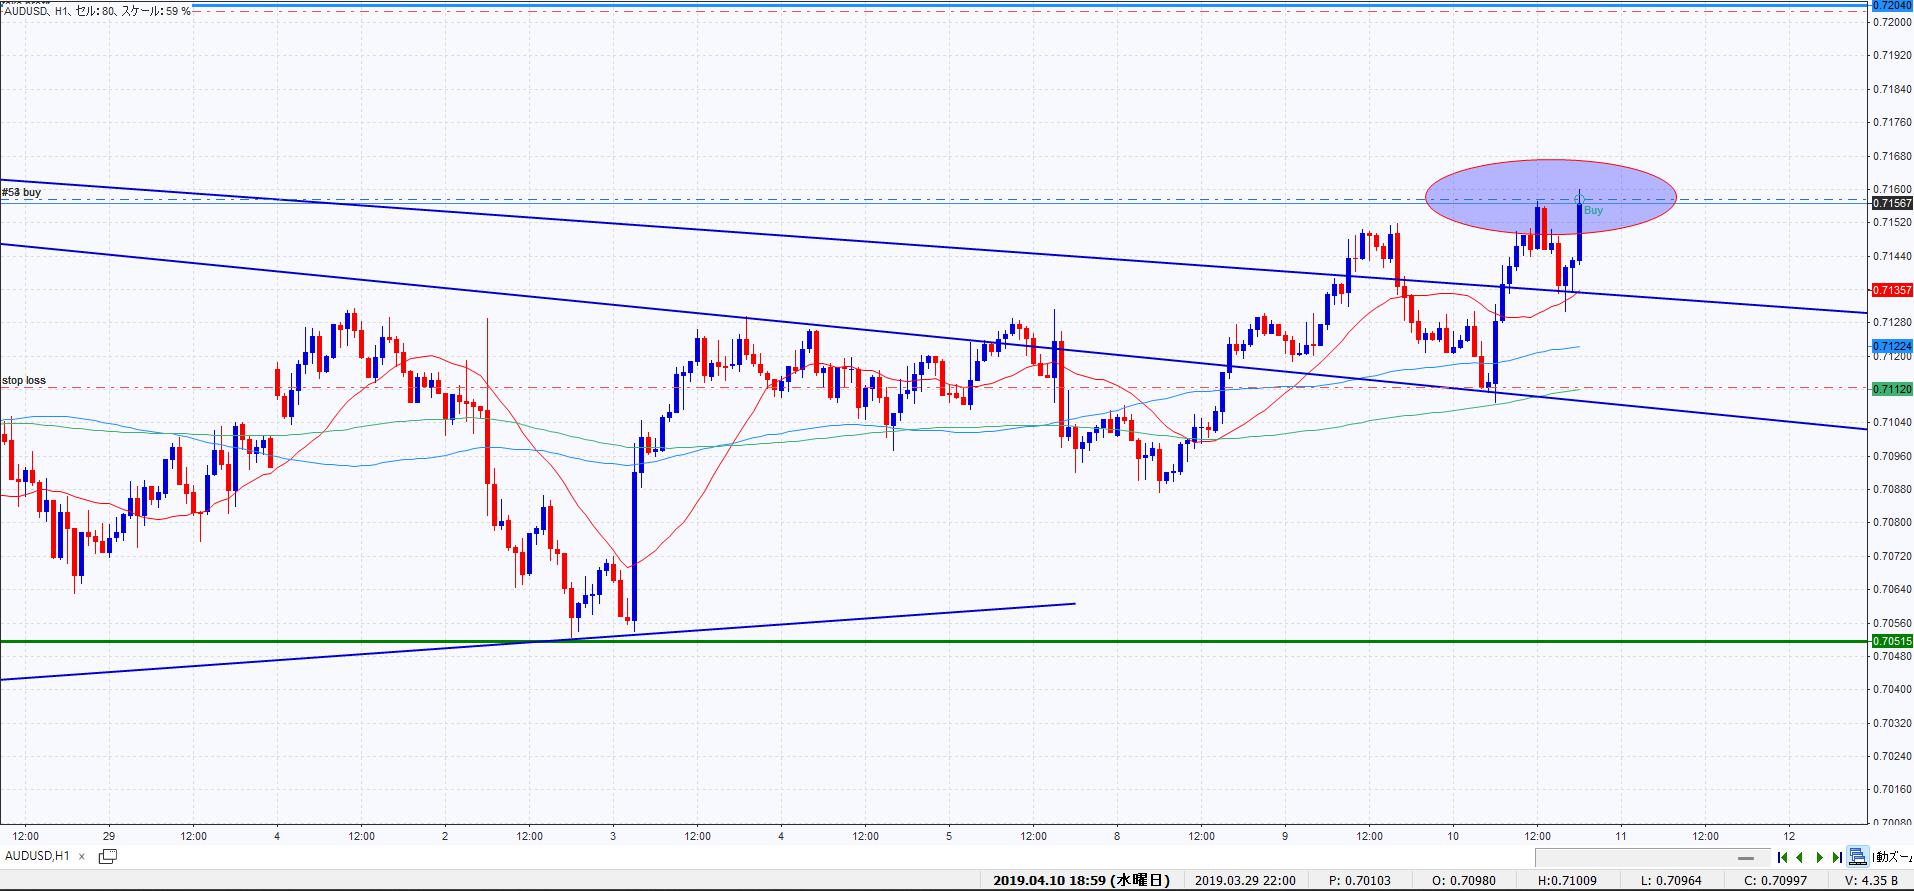Image resolution: width=1914 pixels, height=891 pixels.
Task: Click the 0.70515 support level price tag
Action: pos(1891,641)
